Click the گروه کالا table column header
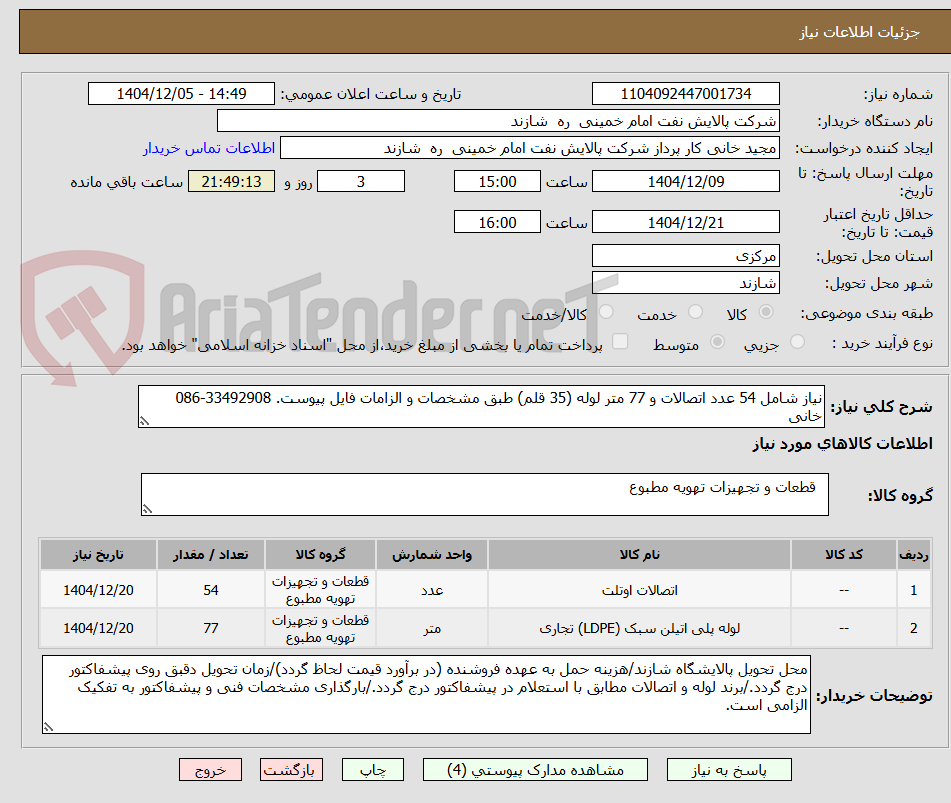 tap(320, 554)
